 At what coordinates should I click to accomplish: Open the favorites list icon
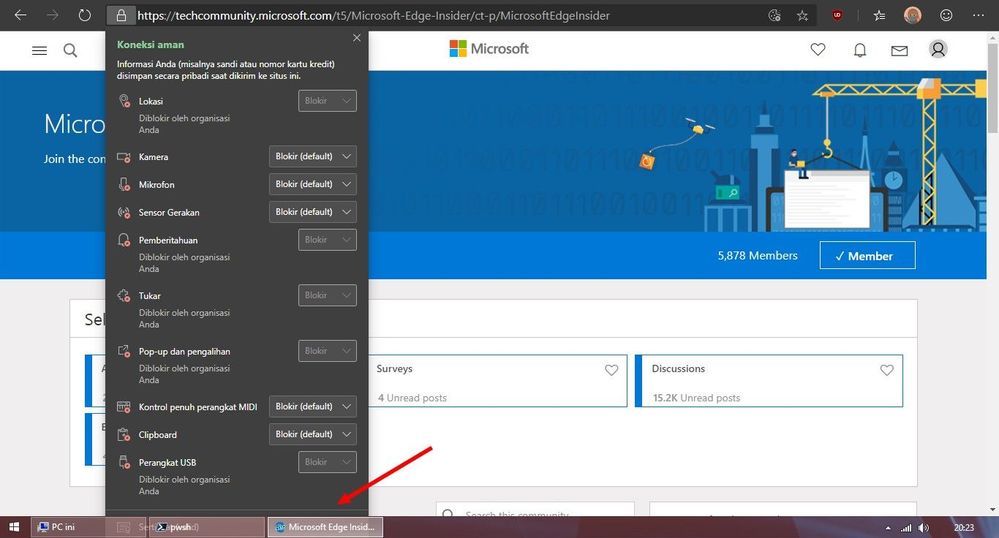click(x=879, y=15)
